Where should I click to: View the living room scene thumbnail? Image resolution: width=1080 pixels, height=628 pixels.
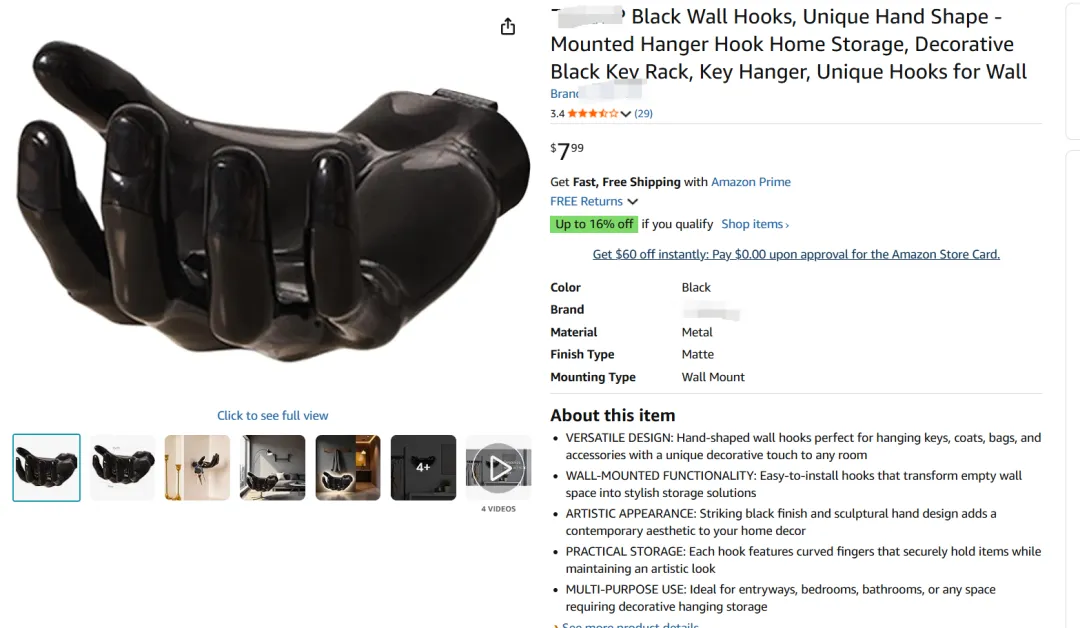point(273,468)
